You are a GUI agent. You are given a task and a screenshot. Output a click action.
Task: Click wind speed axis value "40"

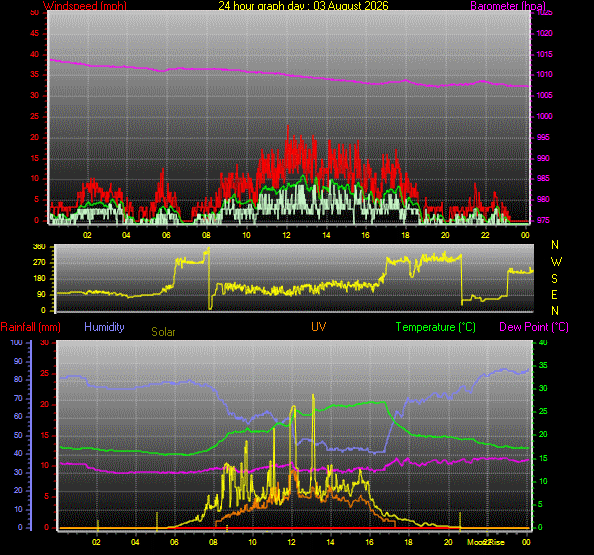(x=34, y=54)
